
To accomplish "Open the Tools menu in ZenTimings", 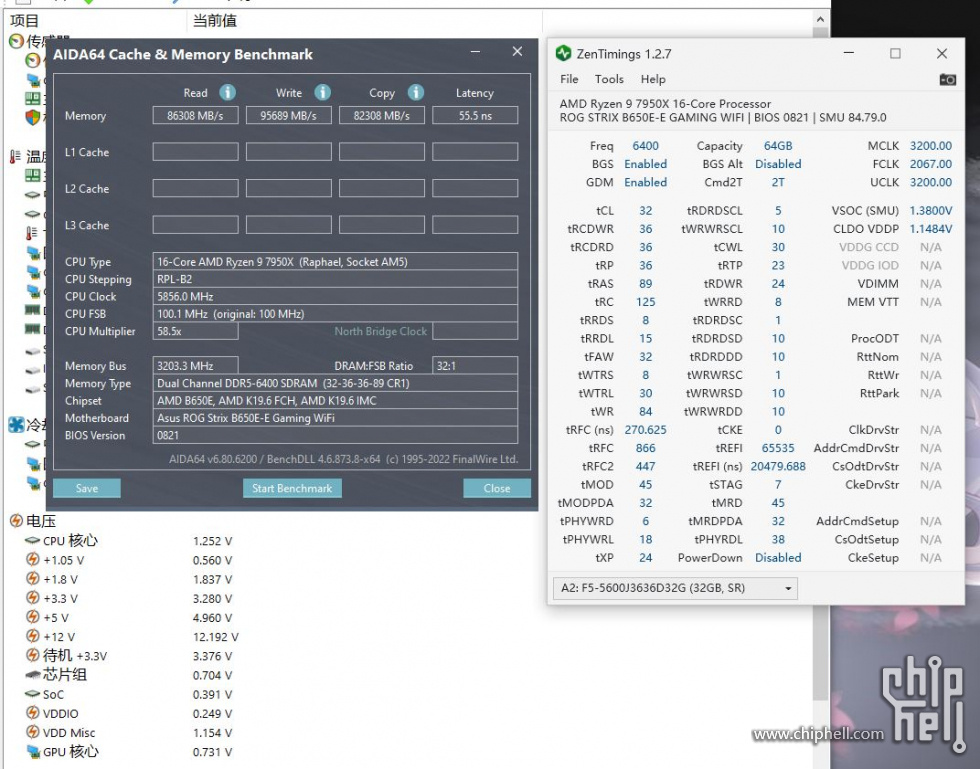I will pos(609,79).
